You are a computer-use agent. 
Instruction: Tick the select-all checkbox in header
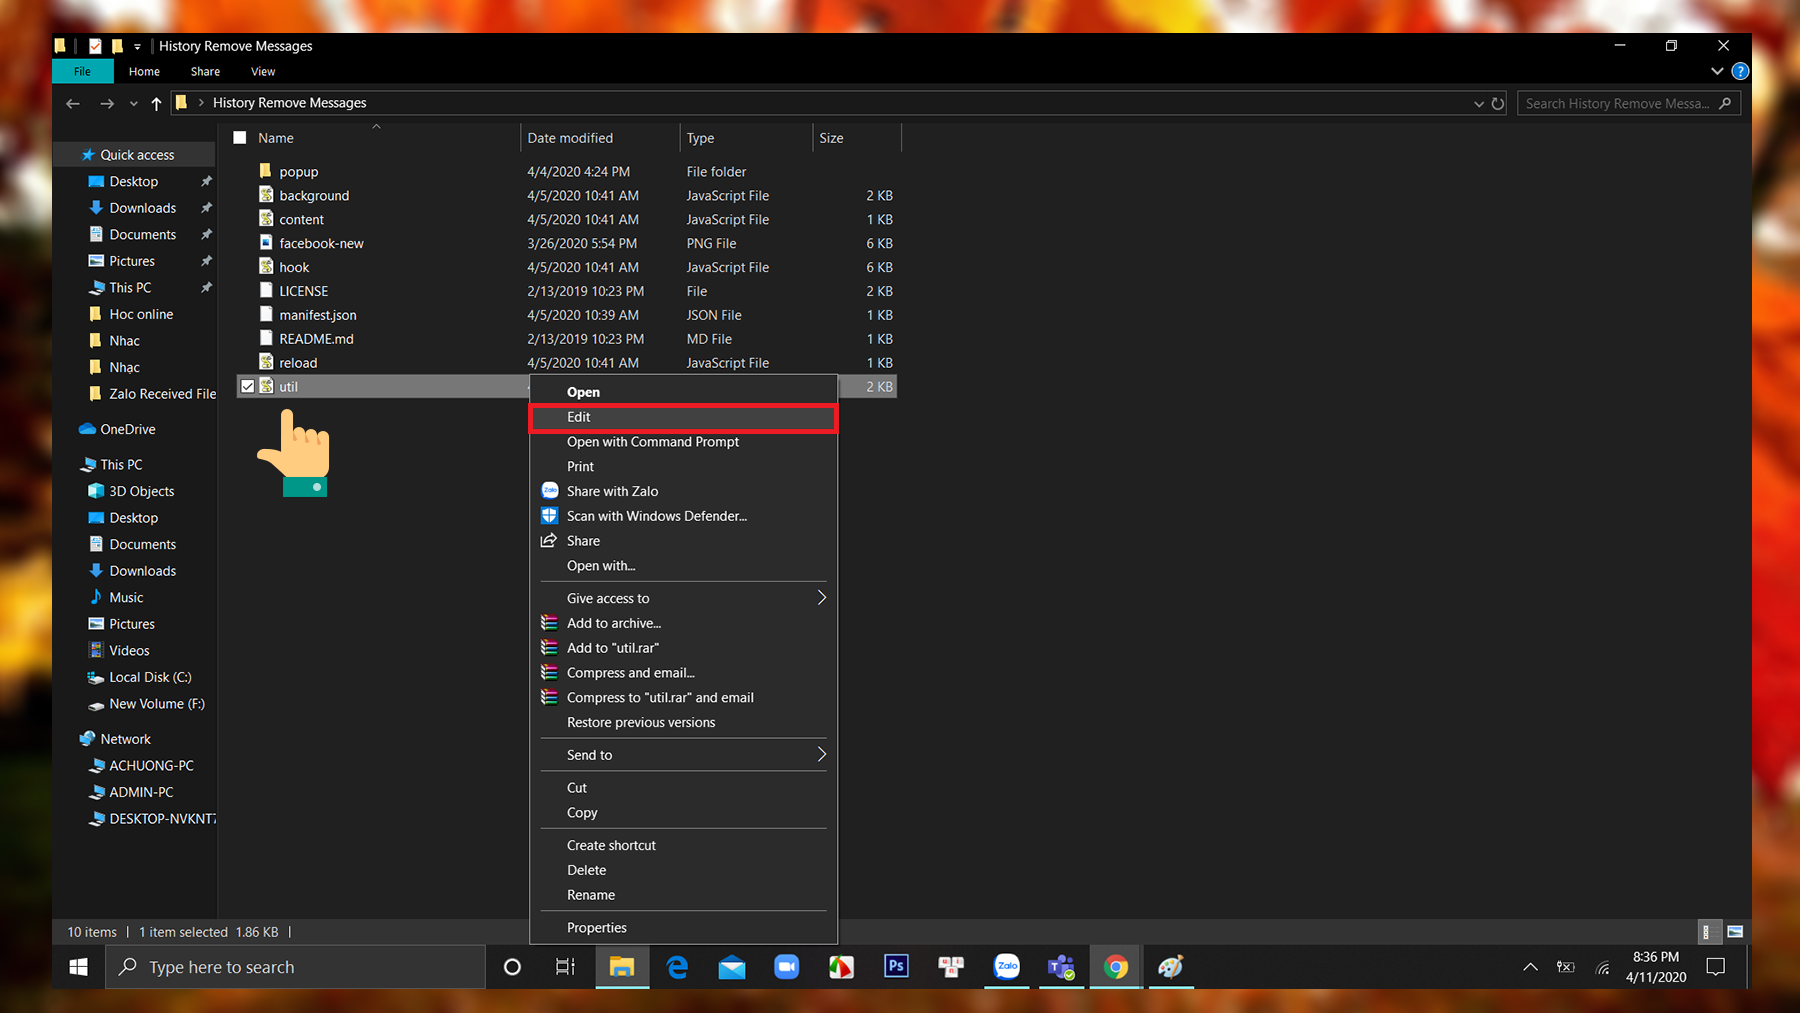[x=240, y=138]
